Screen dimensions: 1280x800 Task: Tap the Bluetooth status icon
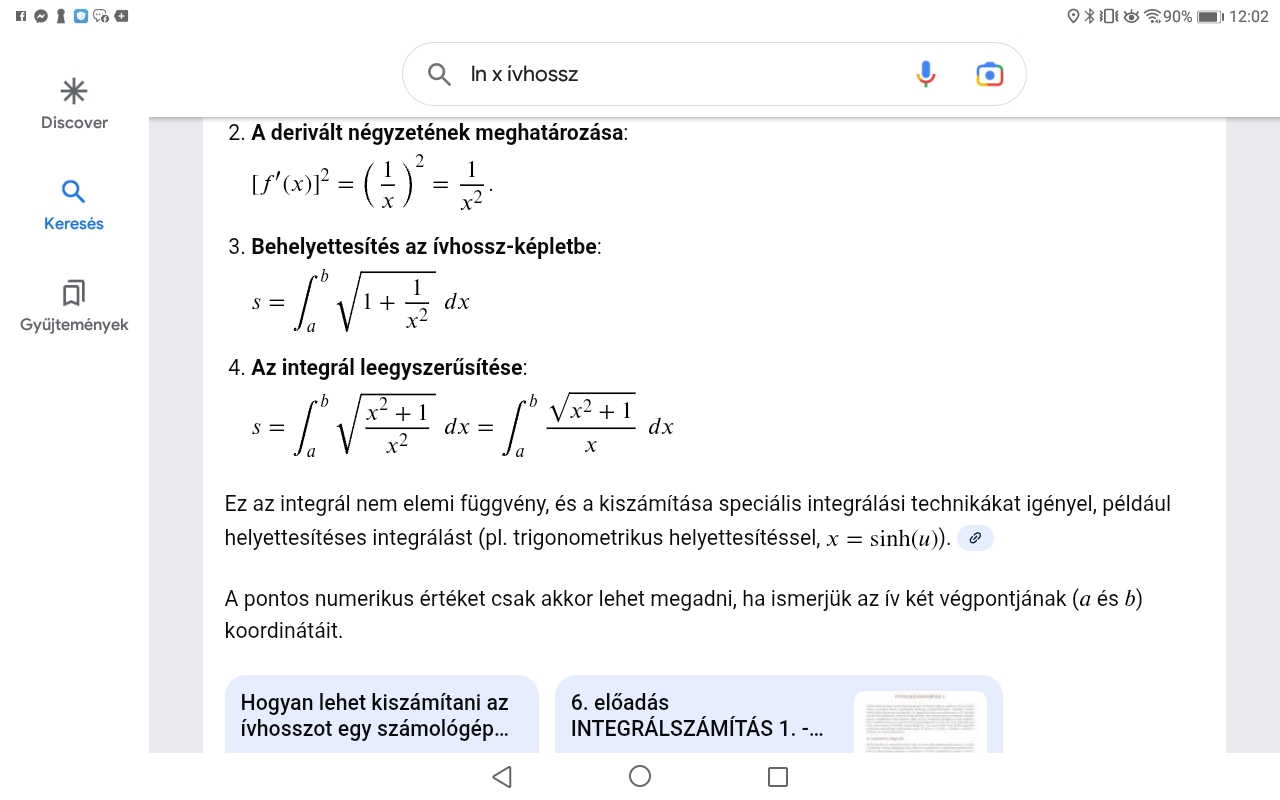tap(1090, 16)
